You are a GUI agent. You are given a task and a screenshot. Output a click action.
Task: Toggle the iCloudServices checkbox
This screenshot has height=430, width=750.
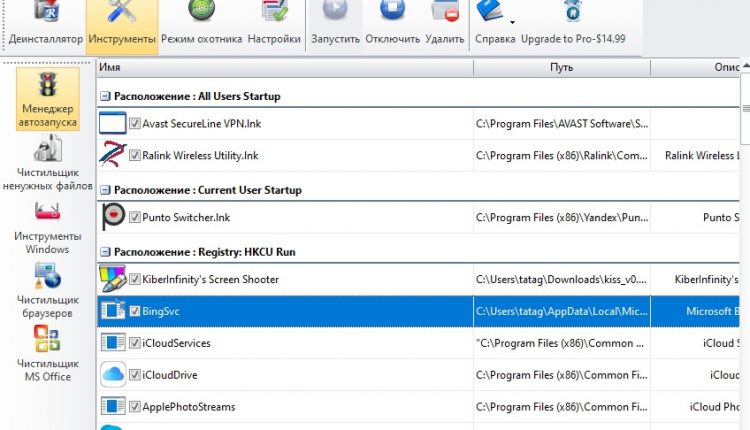[135, 343]
